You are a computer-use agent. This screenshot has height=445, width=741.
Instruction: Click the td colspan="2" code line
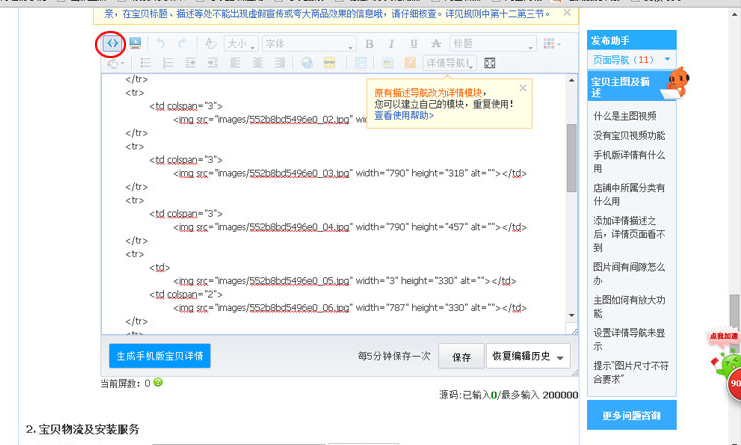click(186, 294)
